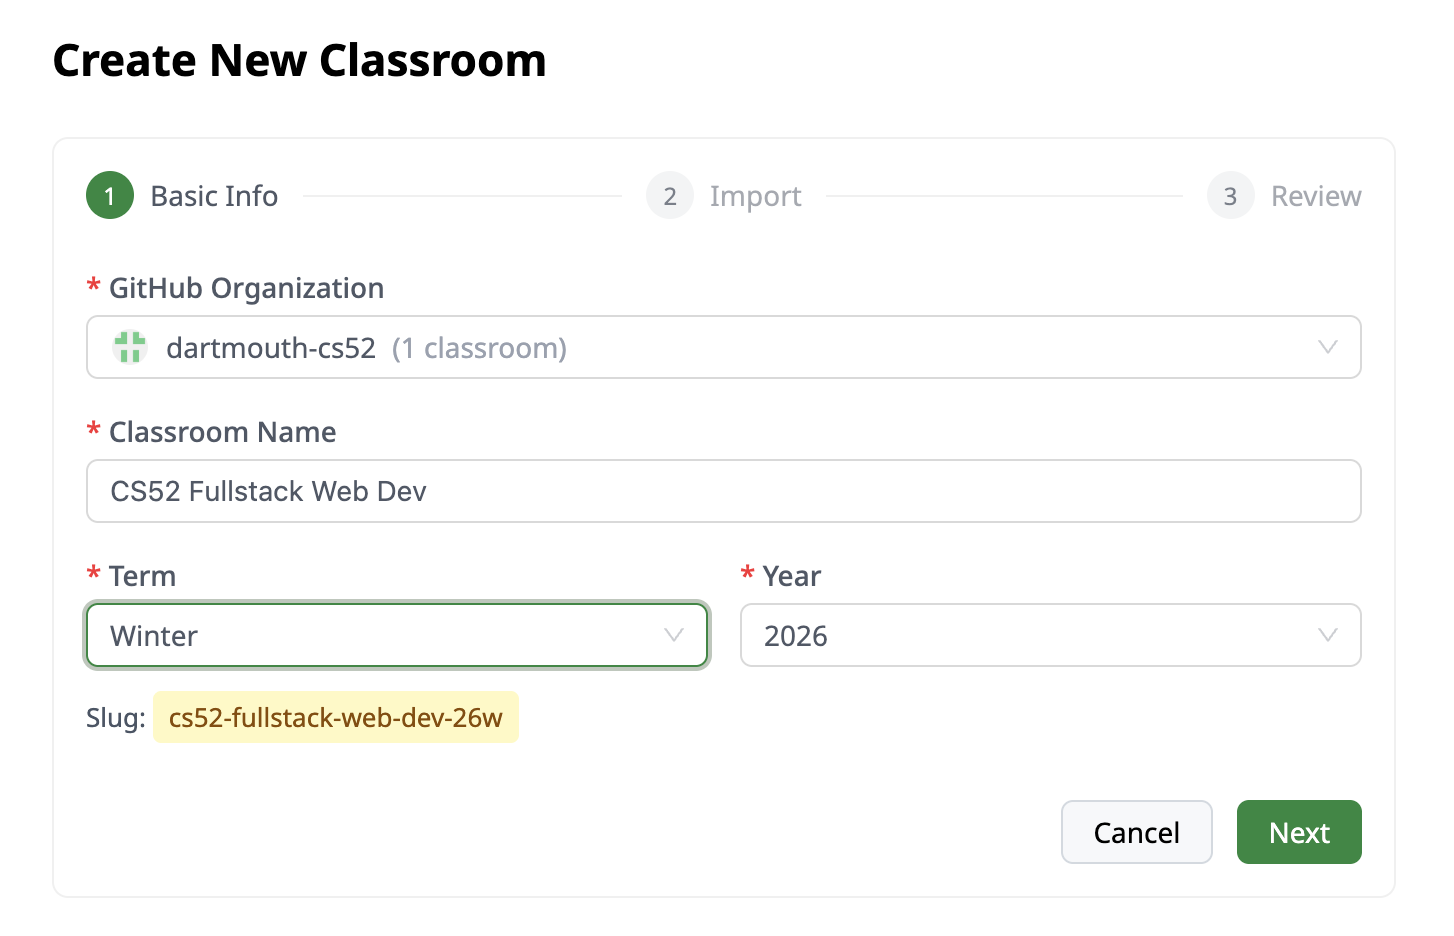Click the Create New Classroom heading
Viewport: 1454px width, 936px height.
(300, 60)
